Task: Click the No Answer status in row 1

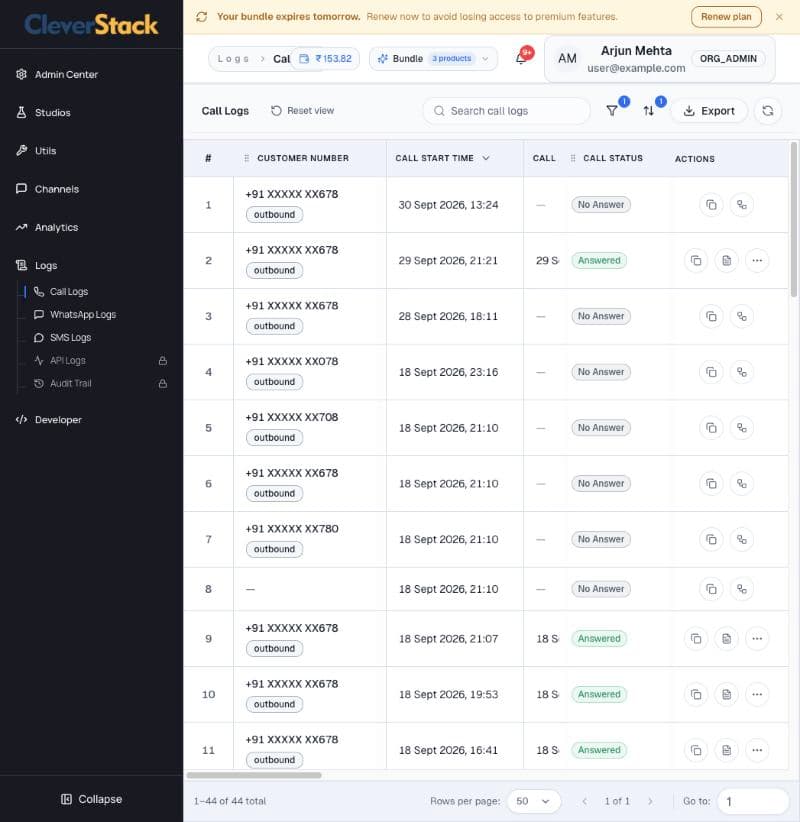Action: pos(601,204)
